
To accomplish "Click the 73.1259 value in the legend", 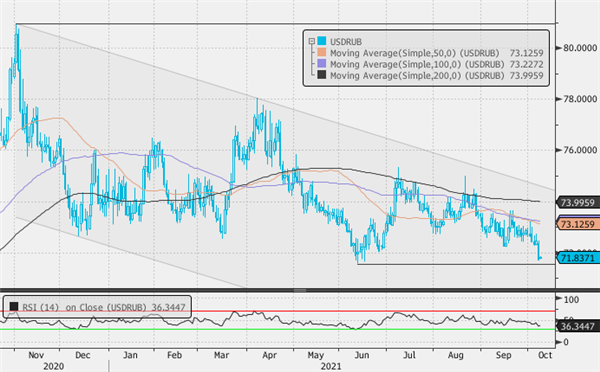I will point(527,53).
